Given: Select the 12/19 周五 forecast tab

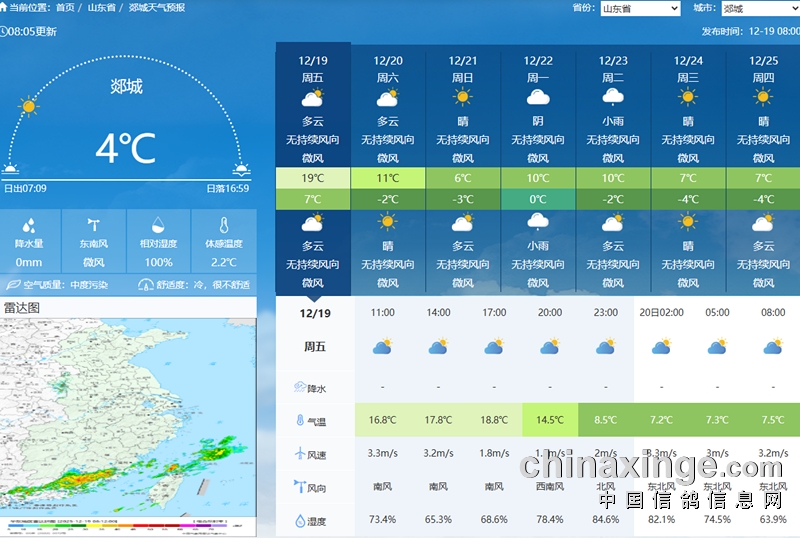Looking at the screenshot, I should tap(313, 68).
